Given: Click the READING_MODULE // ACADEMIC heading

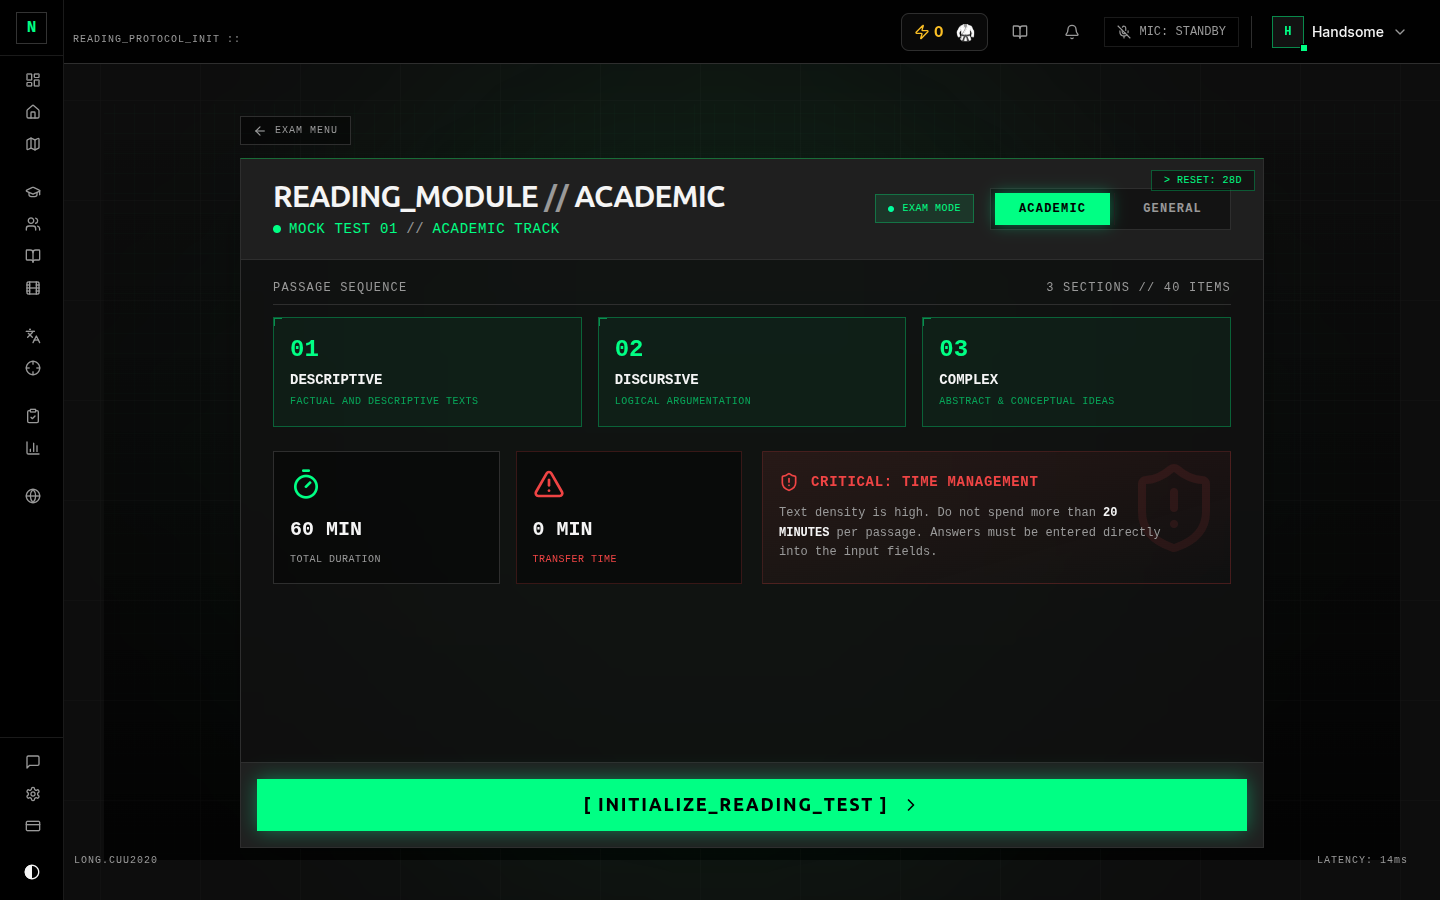Looking at the screenshot, I should (x=499, y=197).
